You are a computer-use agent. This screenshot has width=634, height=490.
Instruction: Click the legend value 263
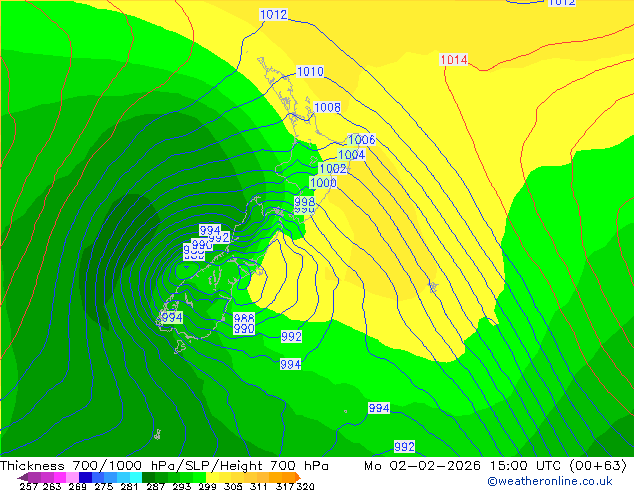[x=52, y=486]
